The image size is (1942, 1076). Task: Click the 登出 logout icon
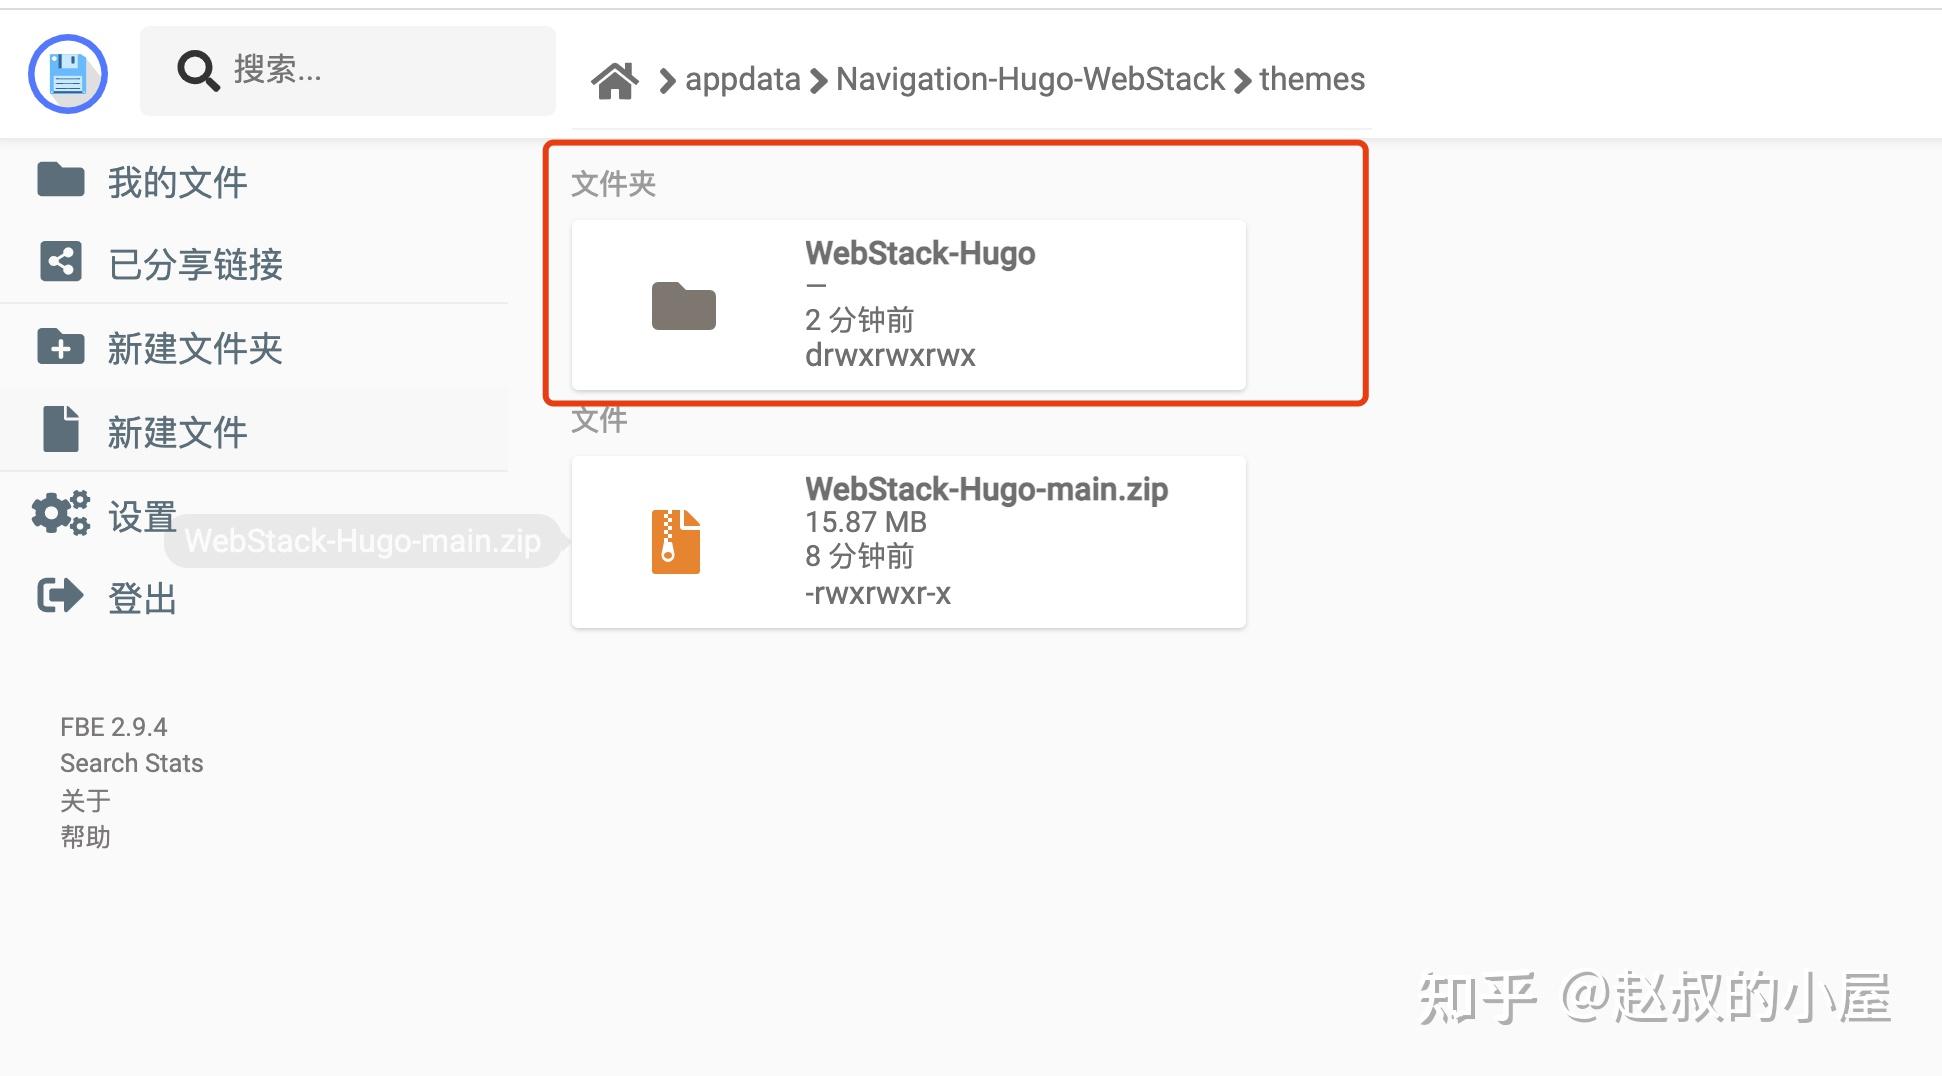pyautogui.click(x=59, y=596)
